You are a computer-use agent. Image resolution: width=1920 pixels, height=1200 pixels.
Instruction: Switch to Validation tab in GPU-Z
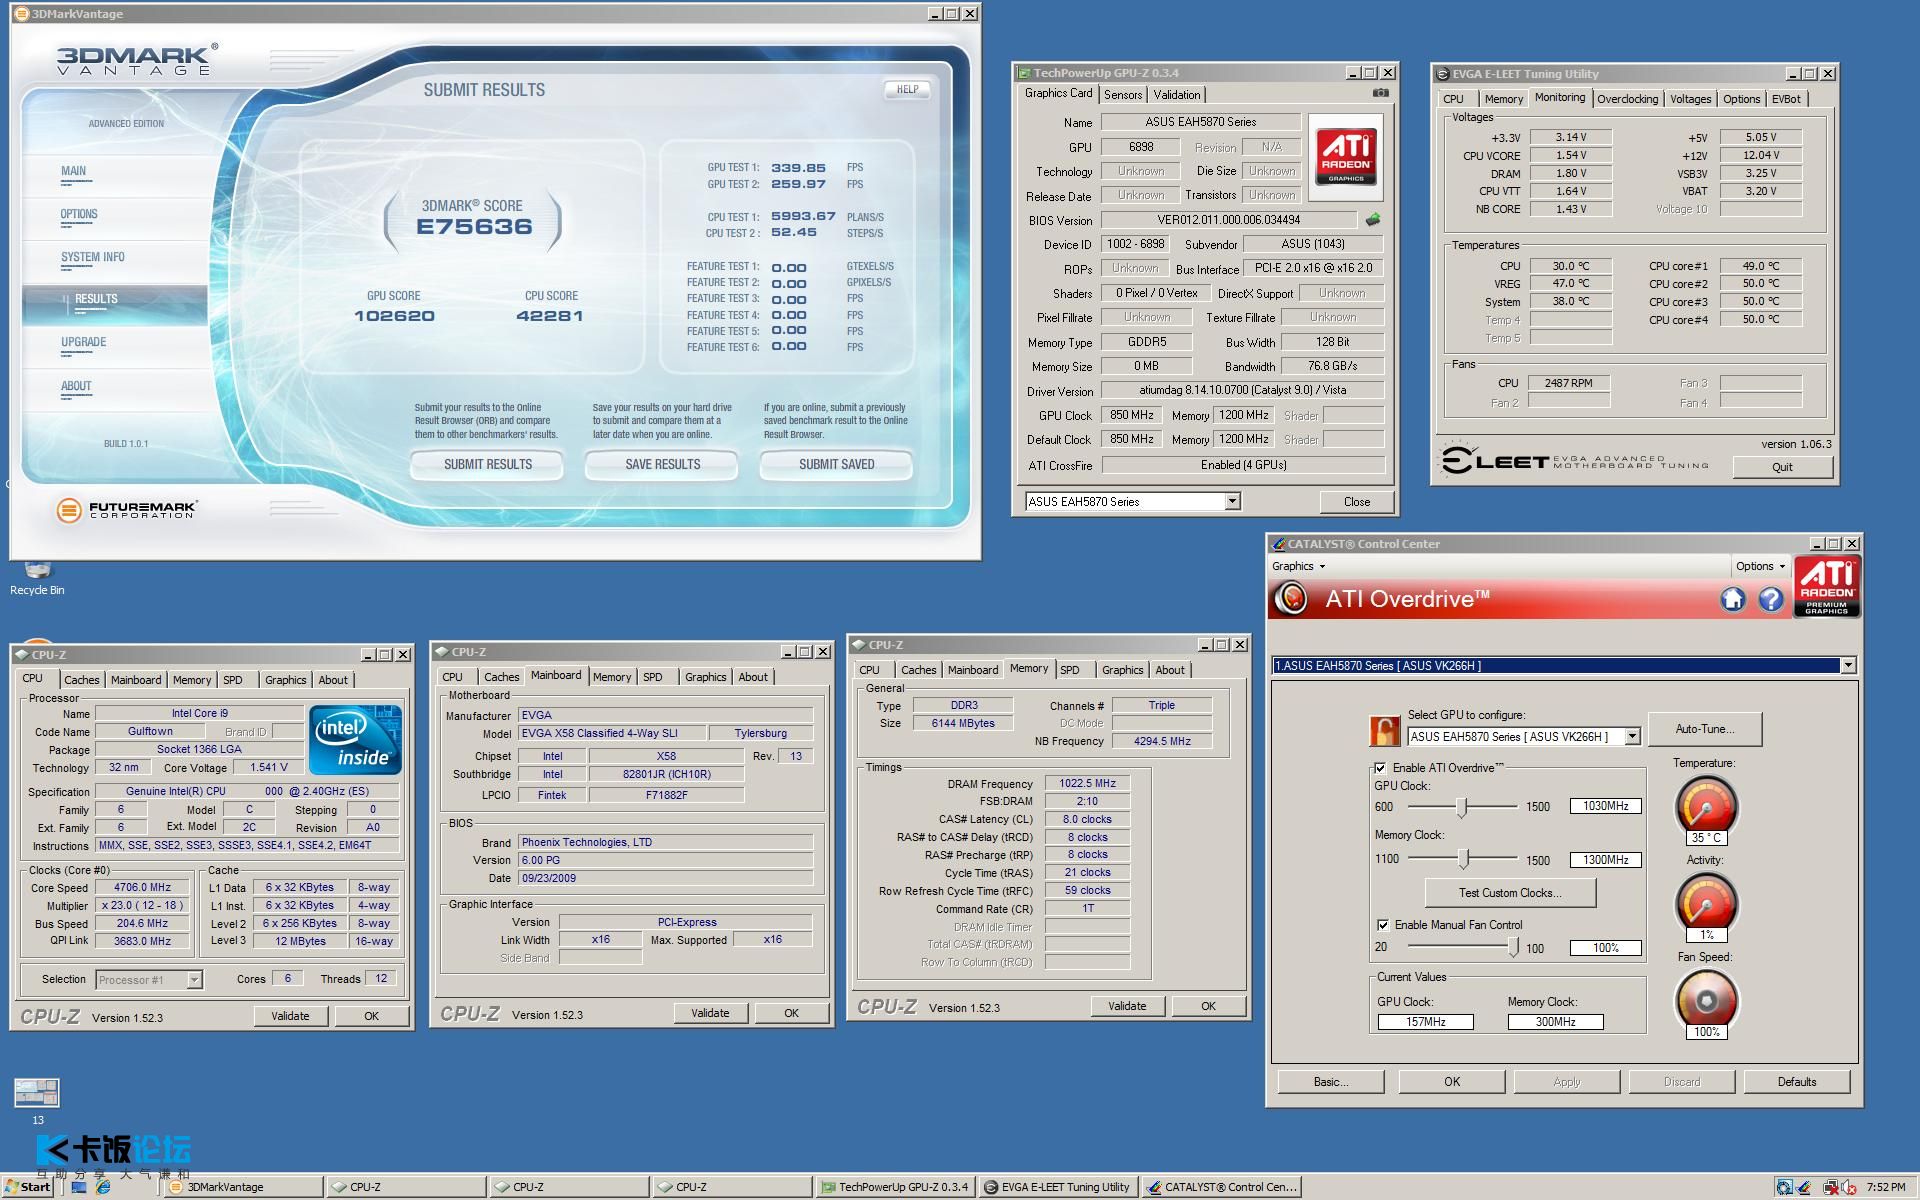pos(1176,95)
